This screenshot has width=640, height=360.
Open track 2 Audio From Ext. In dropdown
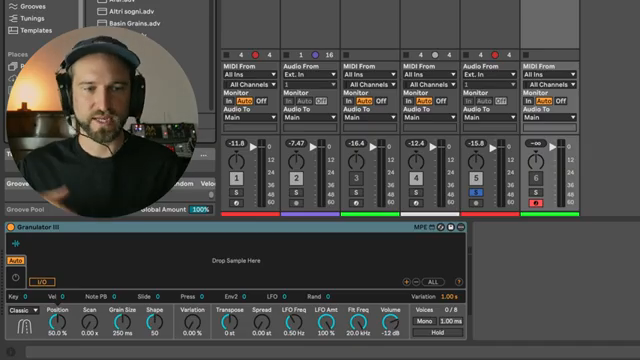click(310, 75)
